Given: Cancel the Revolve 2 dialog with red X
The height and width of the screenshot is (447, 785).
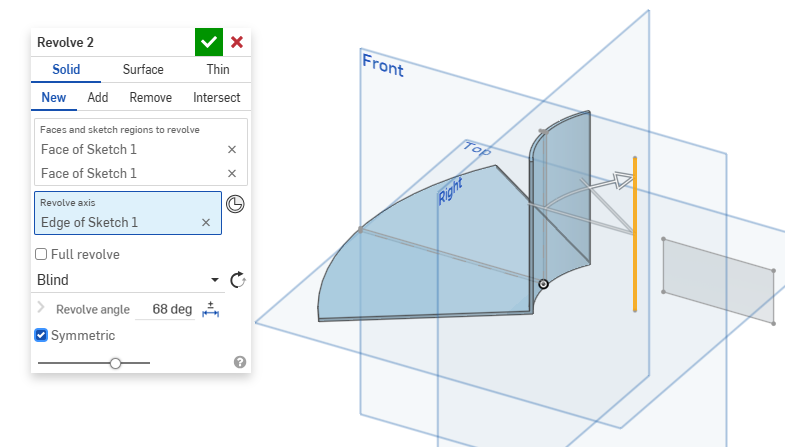Looking at the screenshot, I should click(237, 42).
